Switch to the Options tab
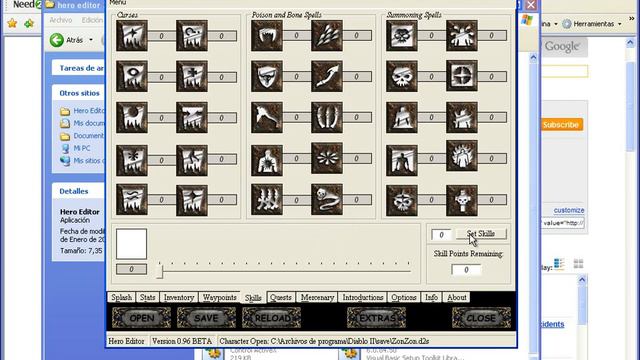 click(404, 297)
